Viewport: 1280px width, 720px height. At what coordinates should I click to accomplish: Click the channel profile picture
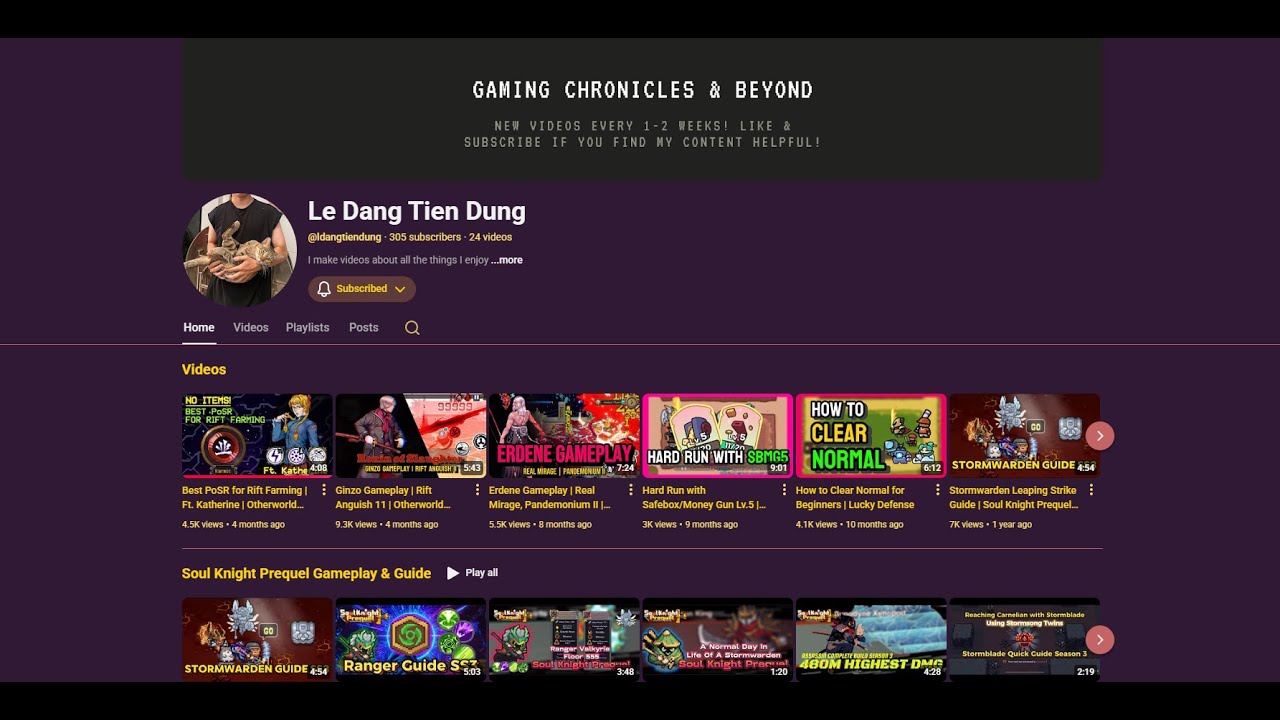240,250
